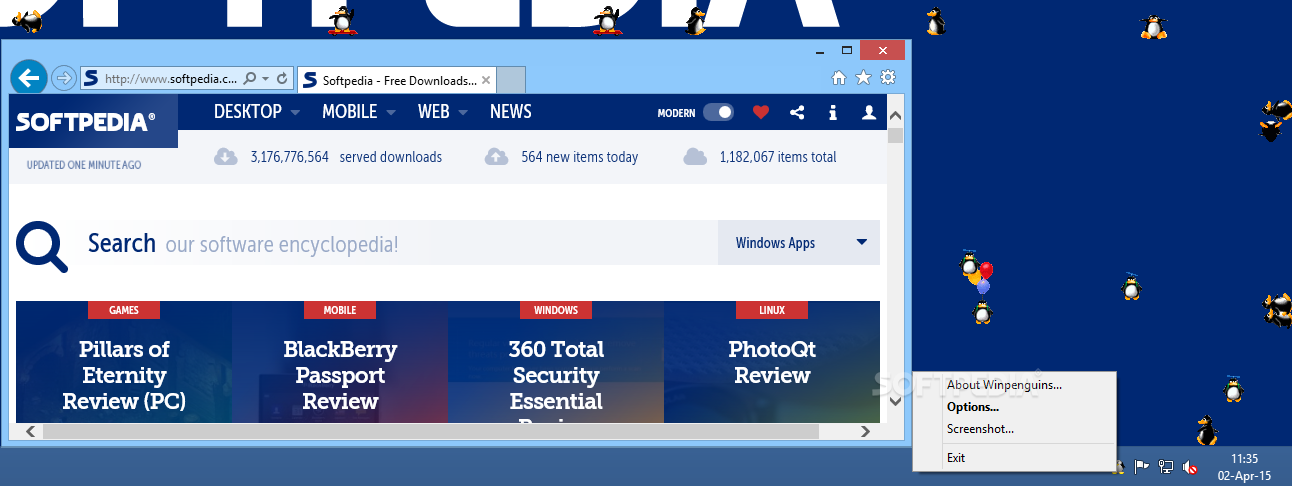Viewport: 1292px width, 486px height.
Task: Click the address bar search magnifier icon
Action: [250, 77]
